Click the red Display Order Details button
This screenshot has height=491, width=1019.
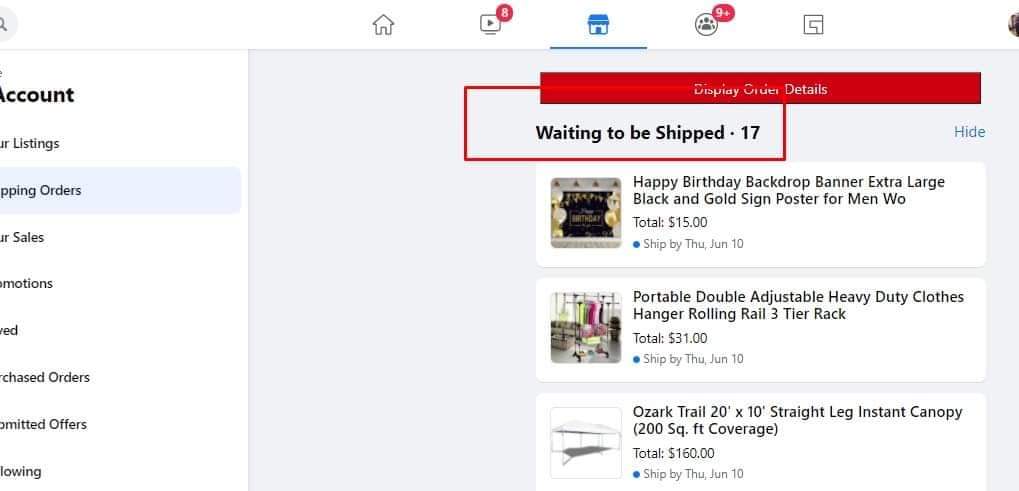(x=760, y=88)
